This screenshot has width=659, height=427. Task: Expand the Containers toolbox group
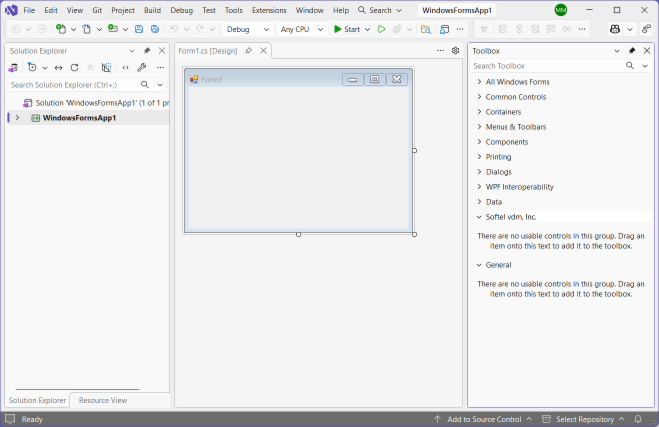479,111
